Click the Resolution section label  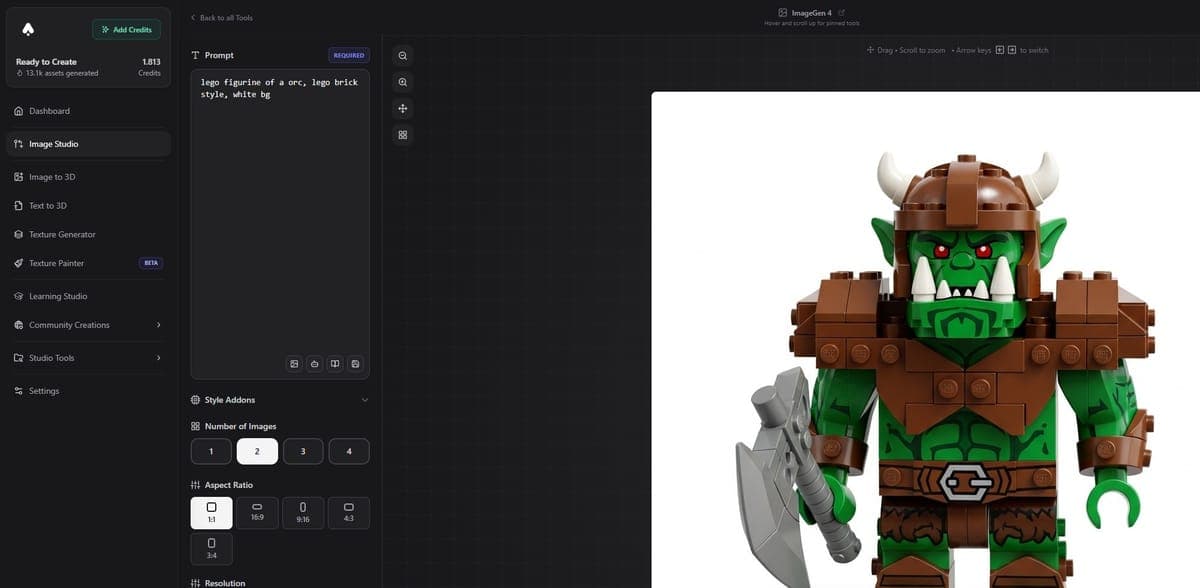click(224, 582)
